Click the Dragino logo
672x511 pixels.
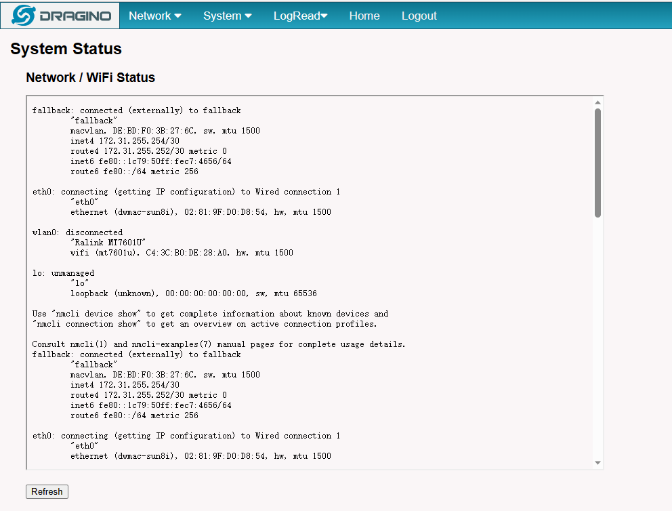(60, 15)
